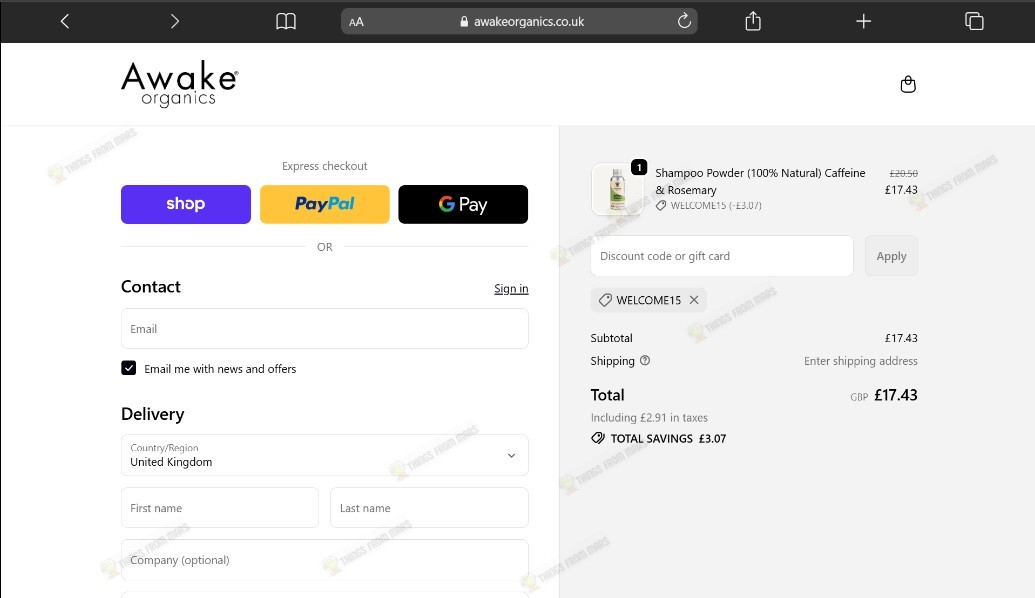Click the Delivery section heading

(x=152, y=415)
